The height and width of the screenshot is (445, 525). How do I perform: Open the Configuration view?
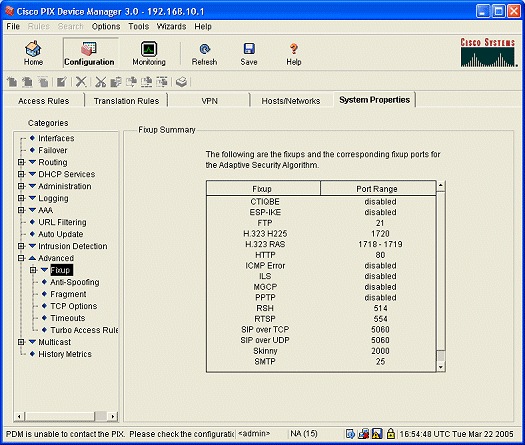[x=89, y=53]
